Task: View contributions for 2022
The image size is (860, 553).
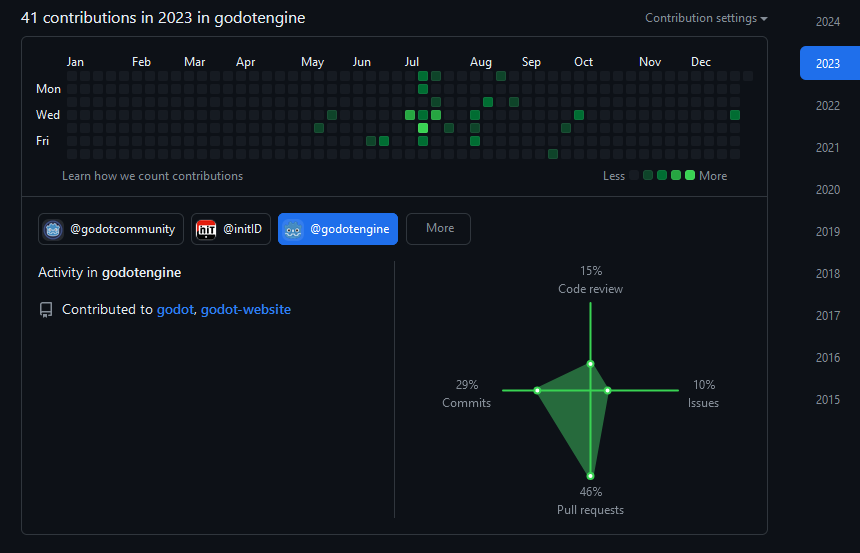Action: coord(828,106)
